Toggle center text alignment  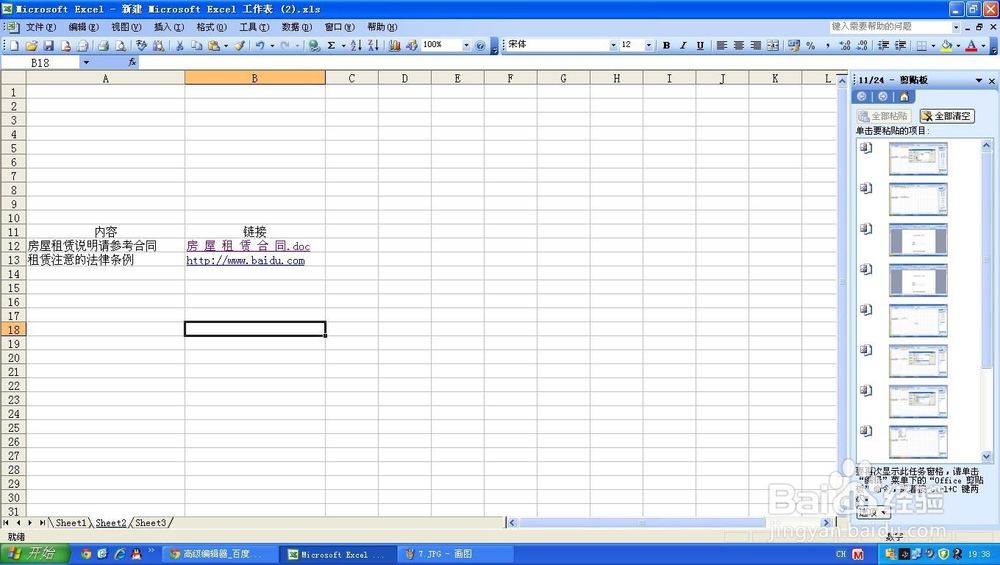coord(739,45)
